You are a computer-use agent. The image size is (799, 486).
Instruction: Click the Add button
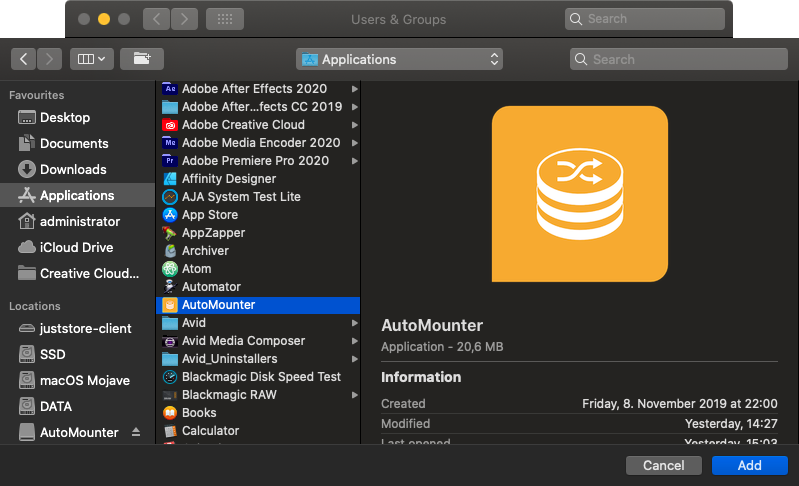[750, 465]
